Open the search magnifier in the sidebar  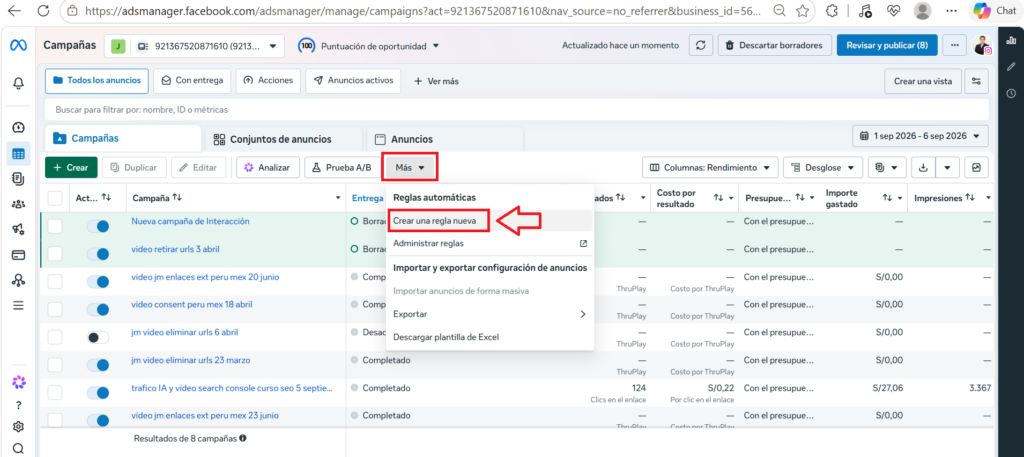click(18, 449)
